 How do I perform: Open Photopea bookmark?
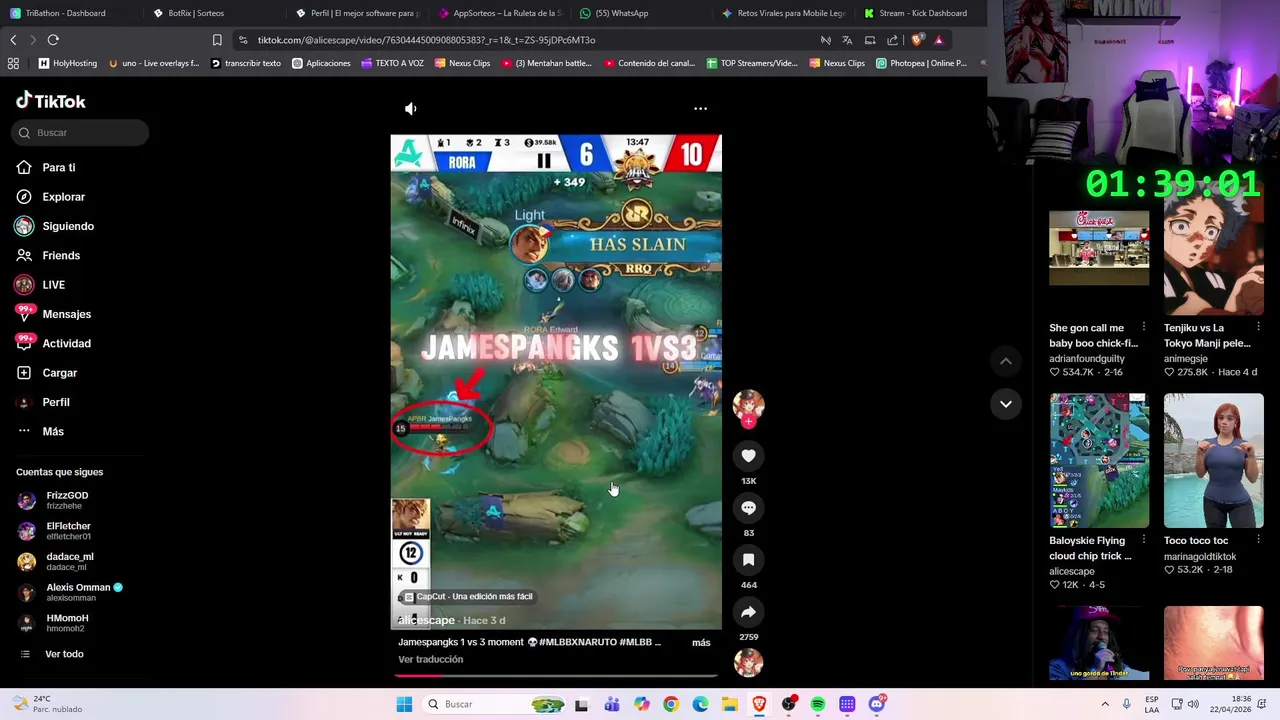[921, 63]
